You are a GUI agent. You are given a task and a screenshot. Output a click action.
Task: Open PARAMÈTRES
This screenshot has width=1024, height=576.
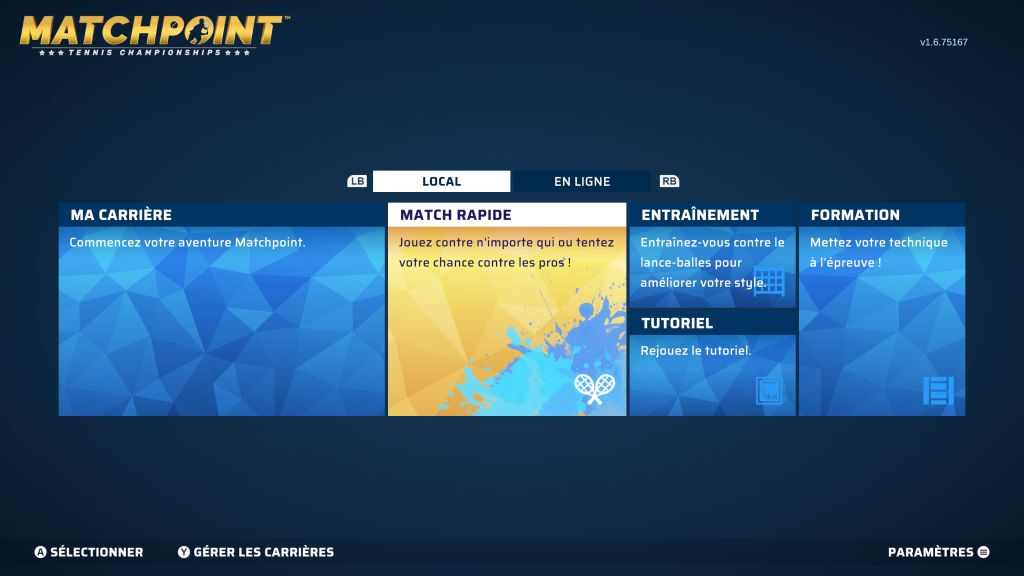[x=931, y=552]
